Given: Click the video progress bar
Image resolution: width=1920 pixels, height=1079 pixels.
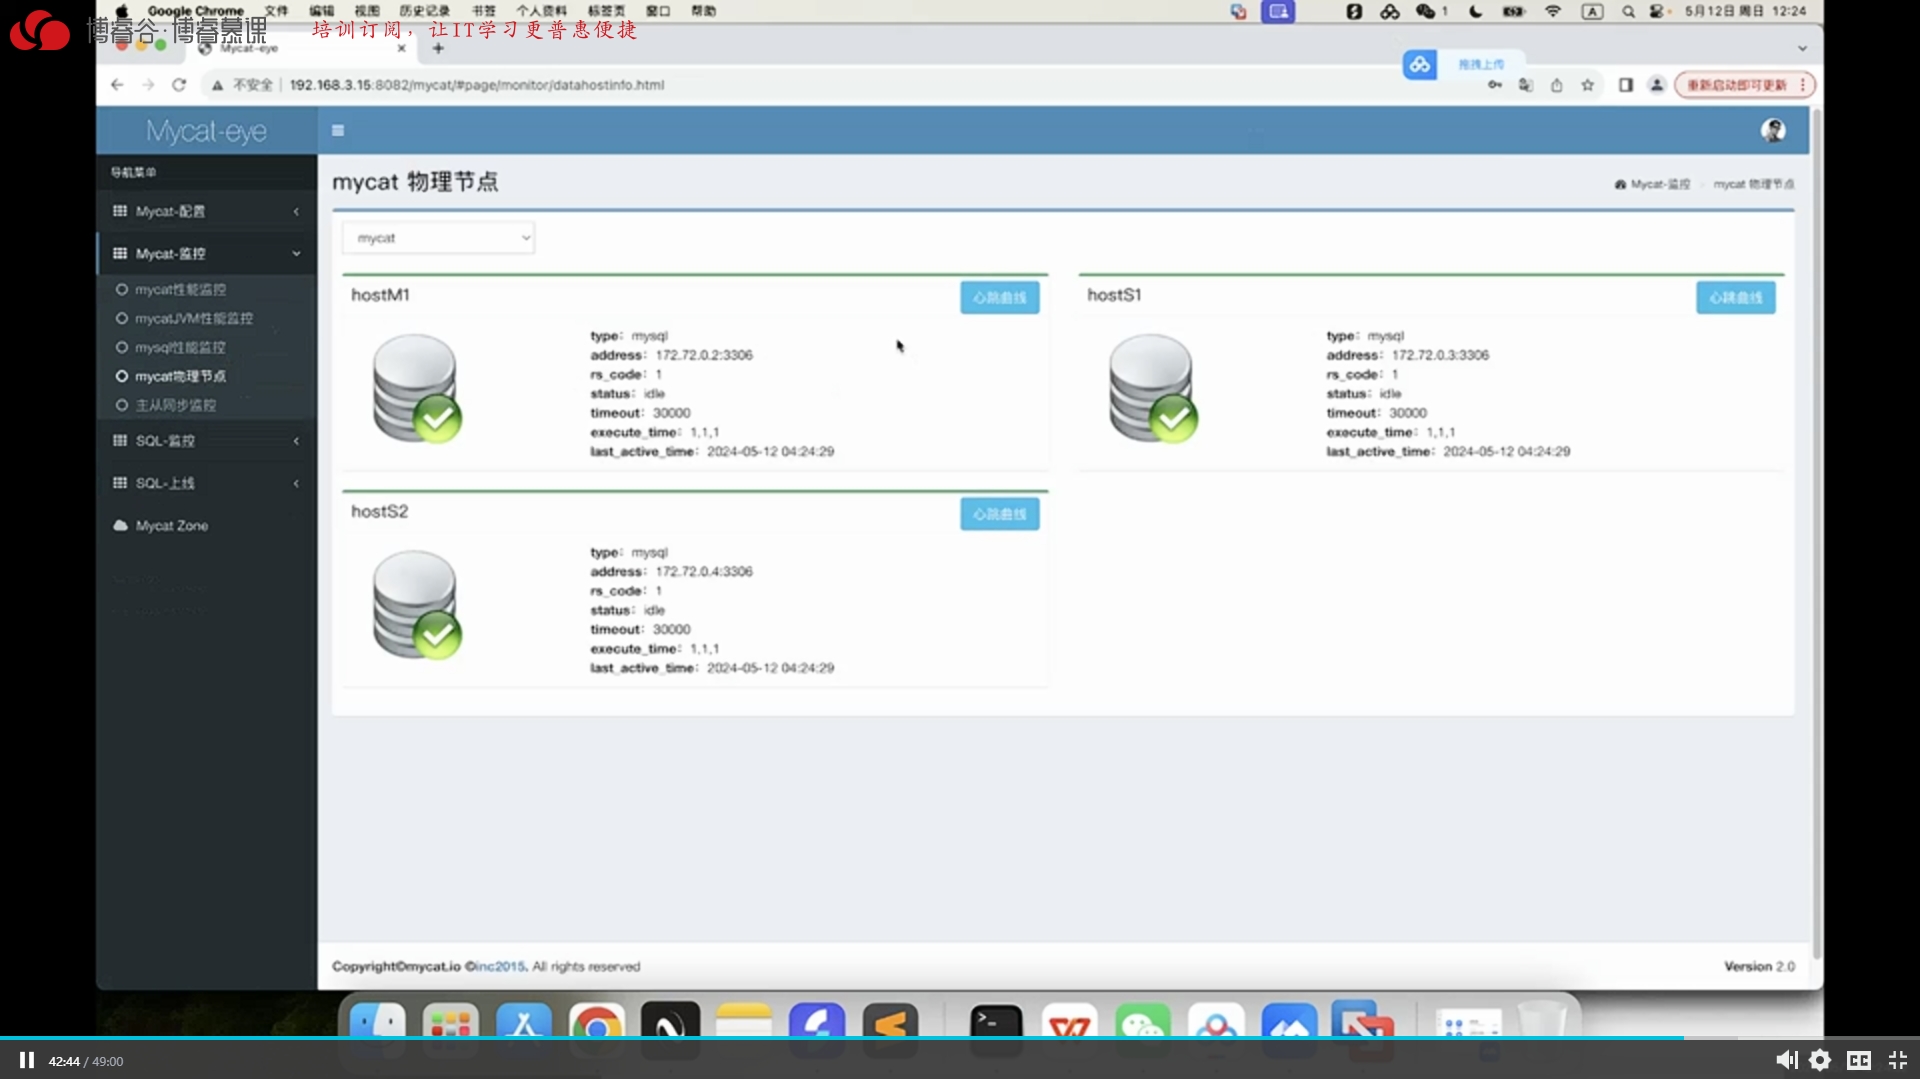Looking at the screenshot, I should point(960,1038).
